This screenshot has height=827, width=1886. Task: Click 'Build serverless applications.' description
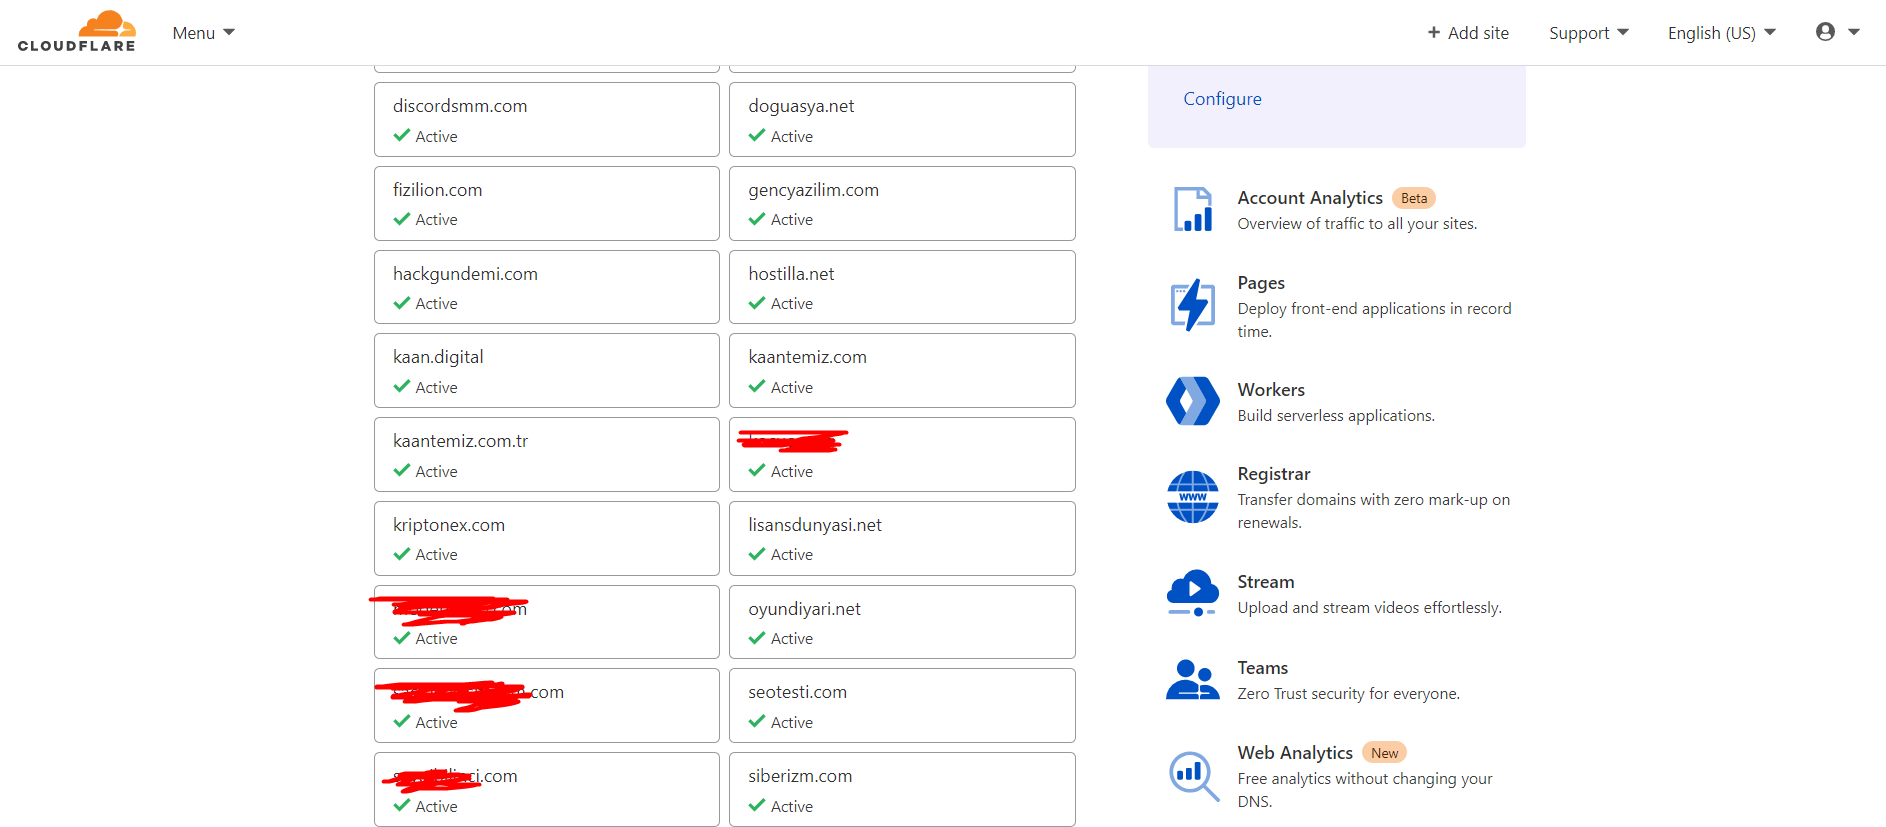point(1336,416)
